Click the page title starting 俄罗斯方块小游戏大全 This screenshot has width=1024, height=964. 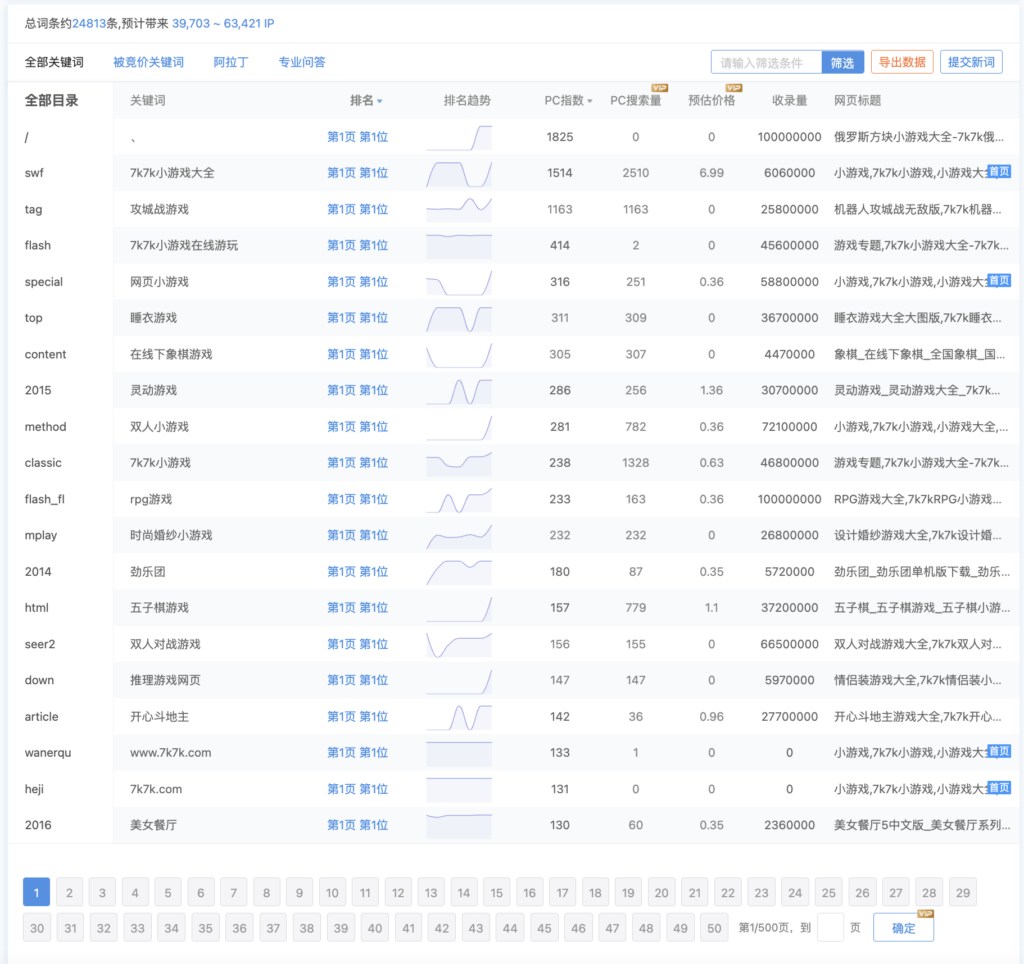pyautogui.click(x=918, y=137)
